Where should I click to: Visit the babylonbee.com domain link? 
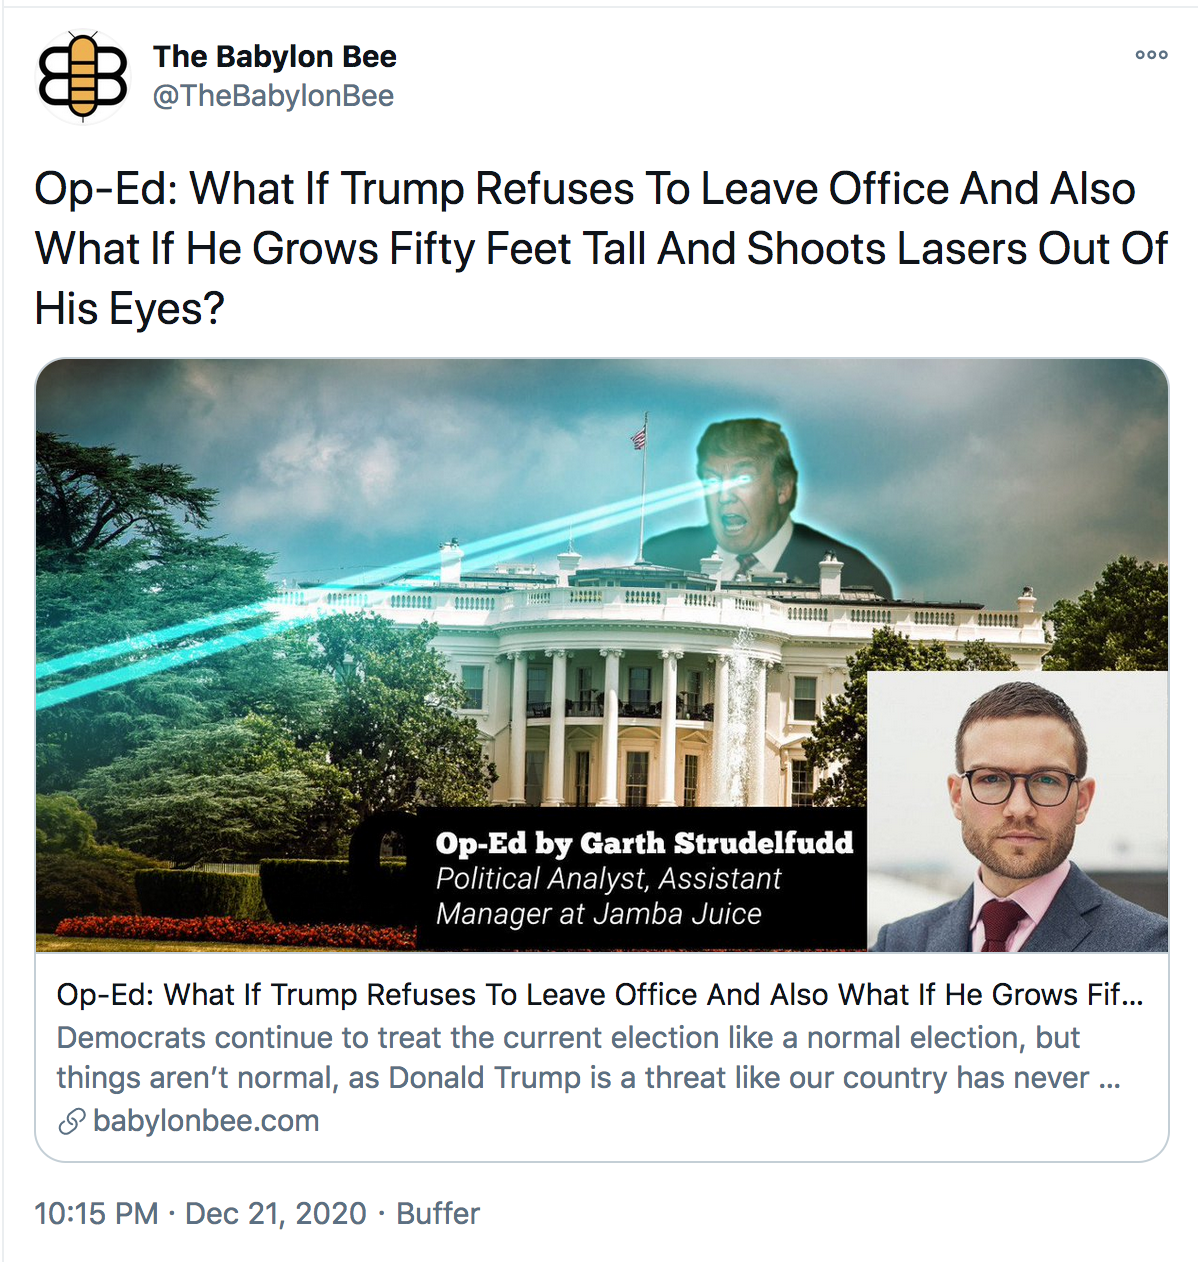coord(206,1121)
